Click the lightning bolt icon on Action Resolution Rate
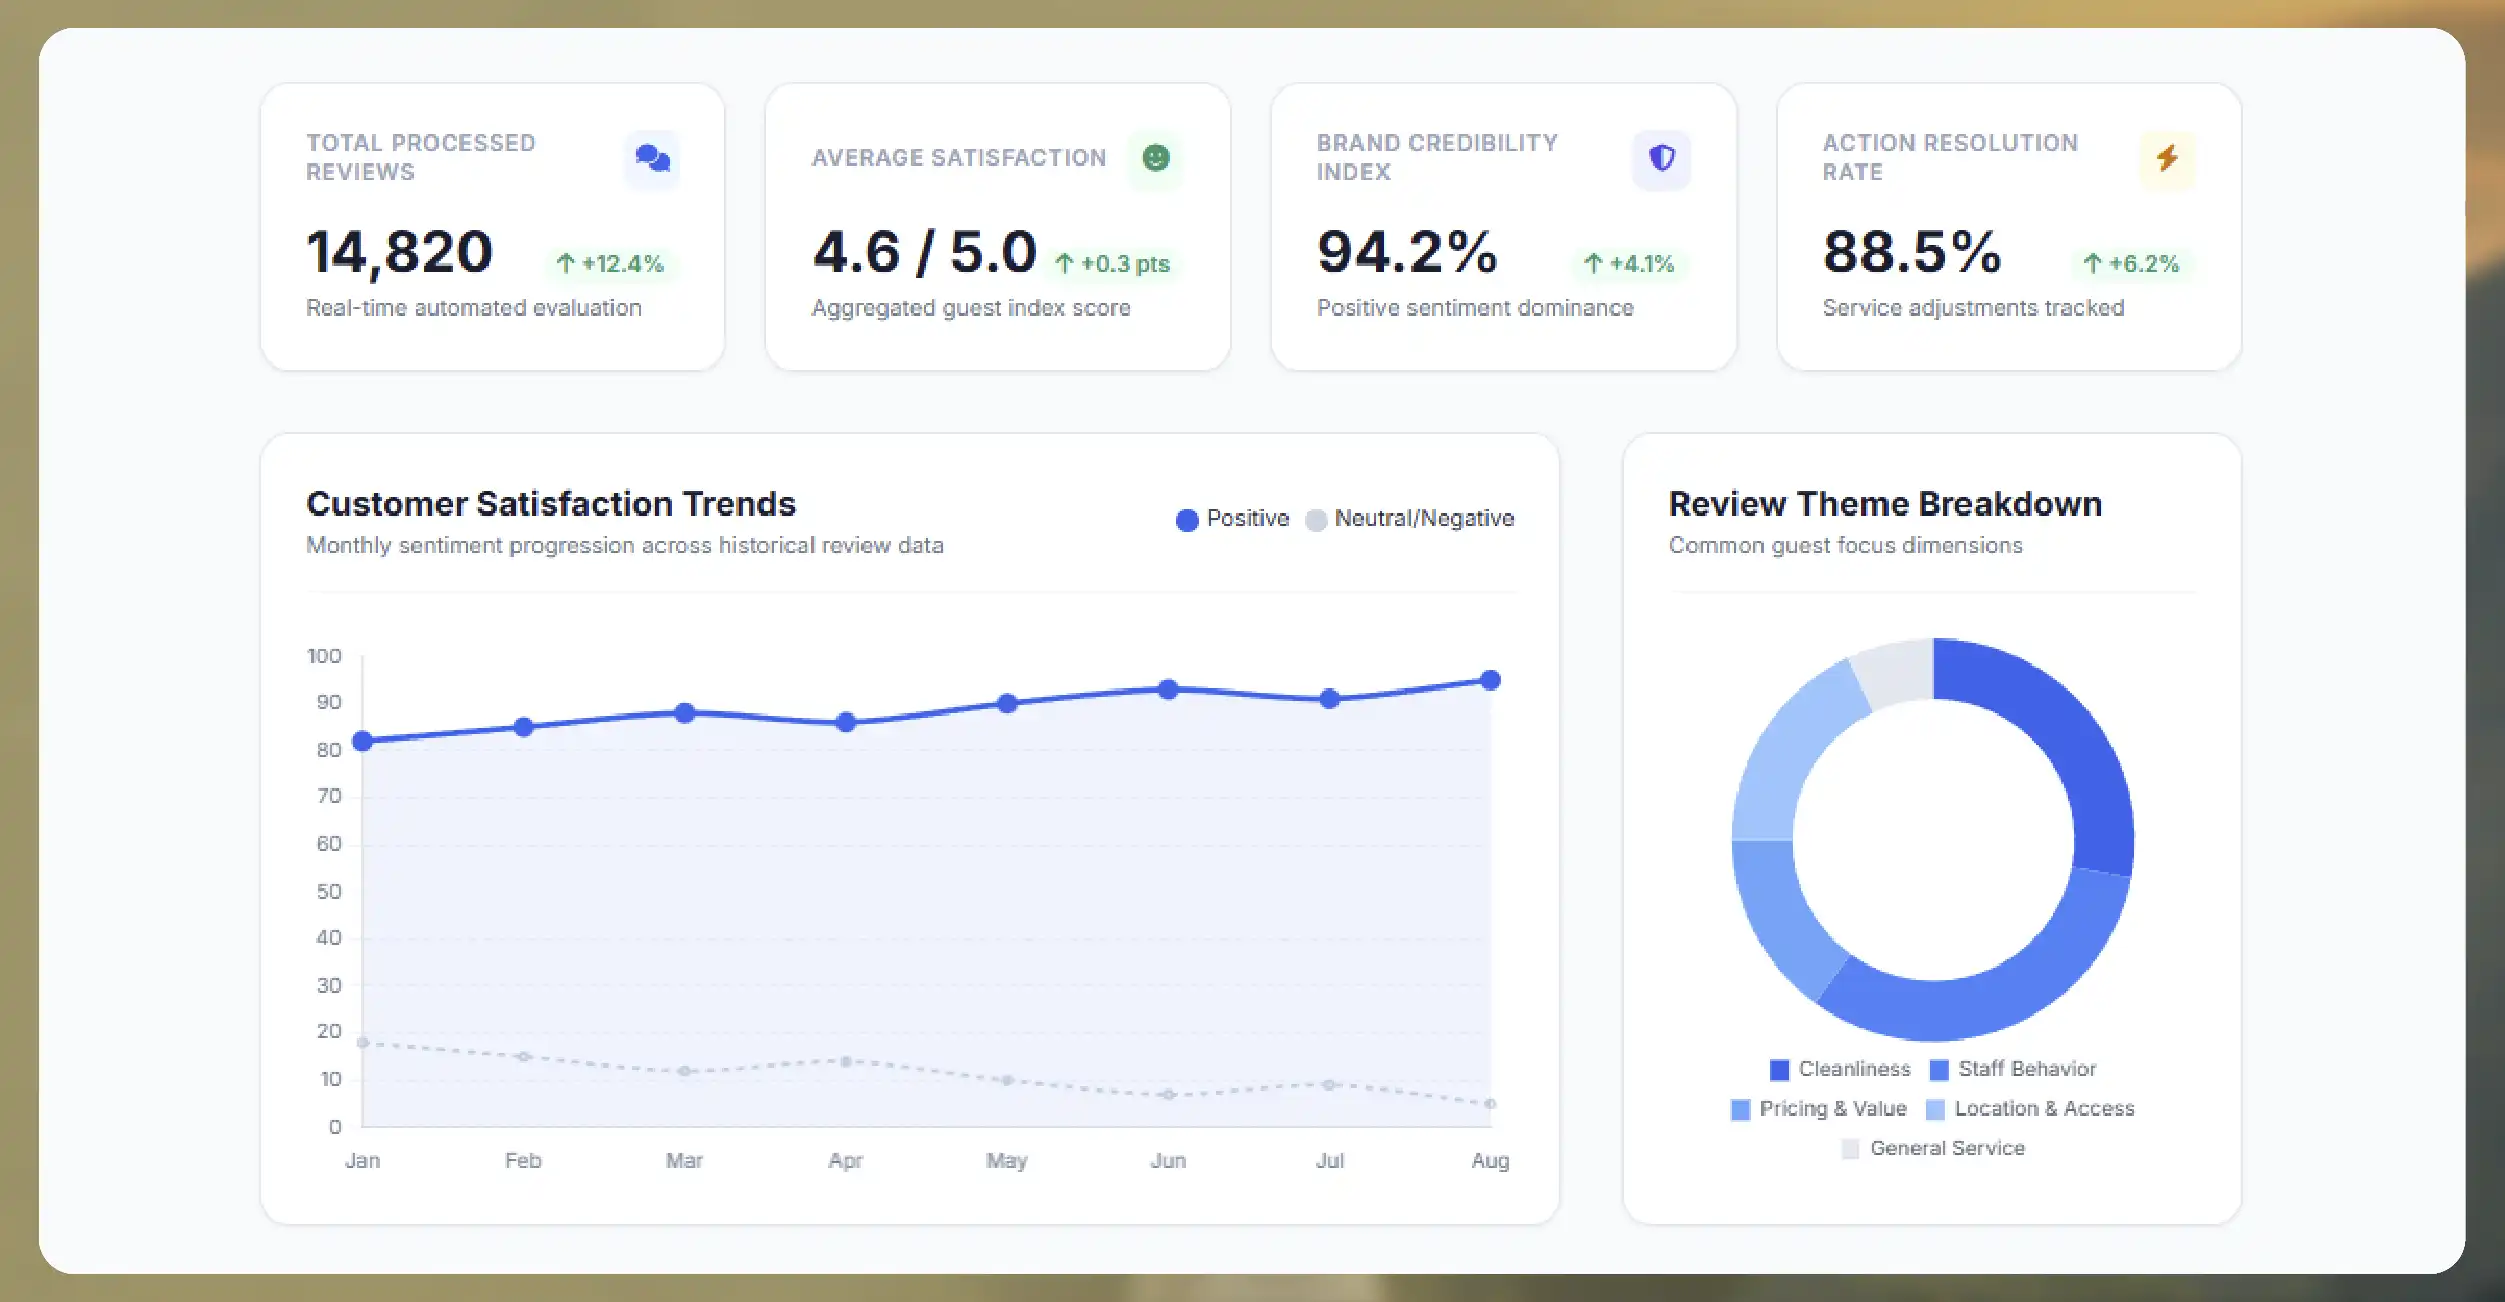Screen dimensions: 2505x1302 click(x=2167, y=158)
